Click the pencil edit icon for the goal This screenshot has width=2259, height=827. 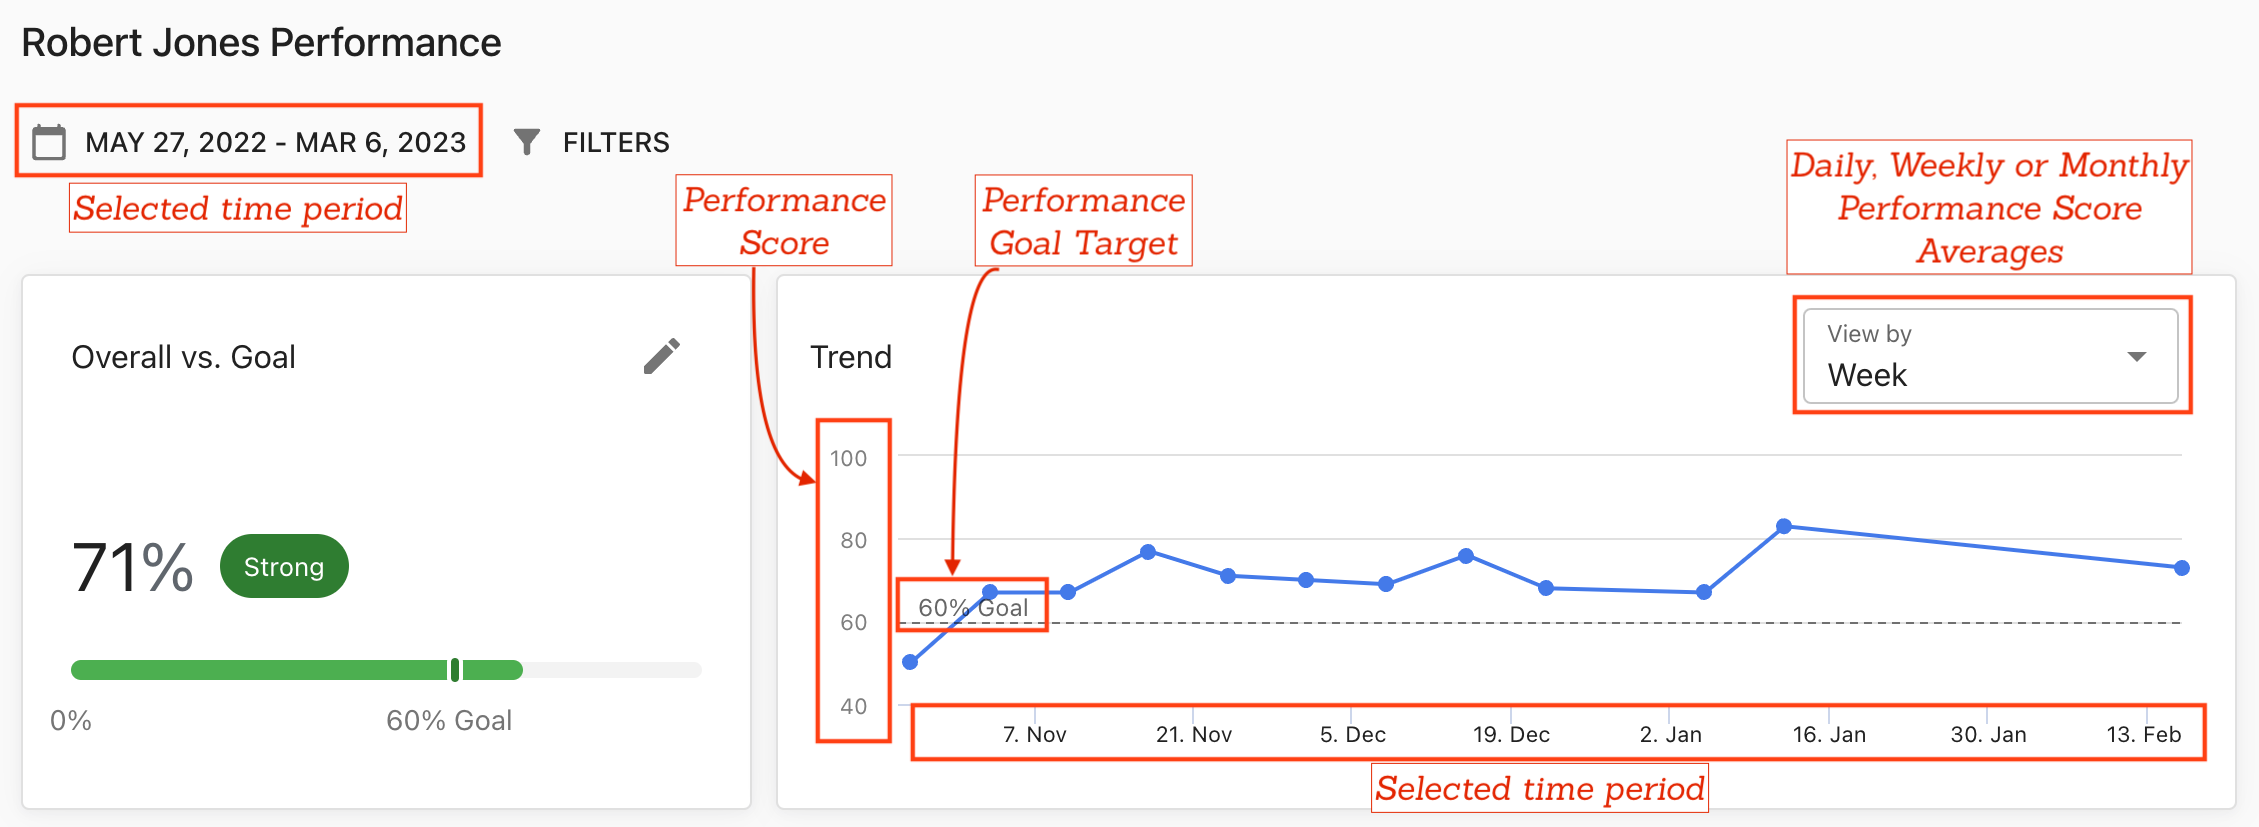(x=661, y=356)
